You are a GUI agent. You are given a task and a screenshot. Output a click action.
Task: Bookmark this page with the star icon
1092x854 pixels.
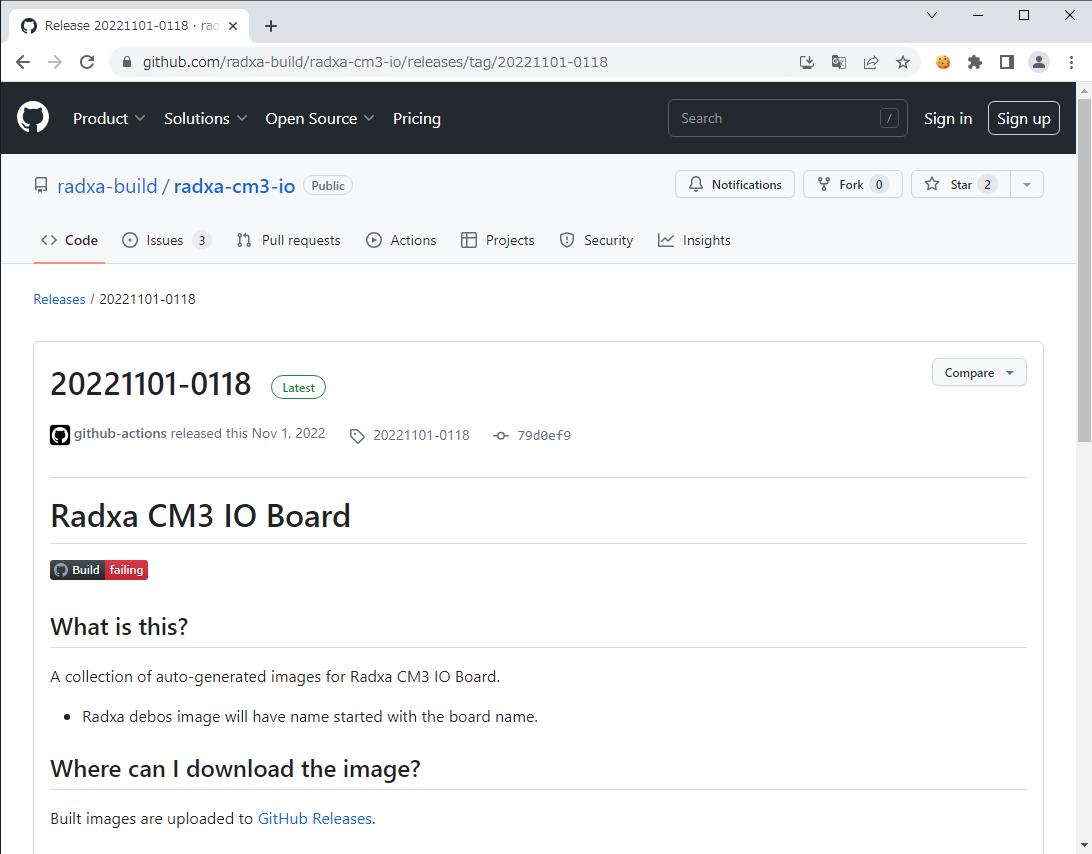point(903,62)
